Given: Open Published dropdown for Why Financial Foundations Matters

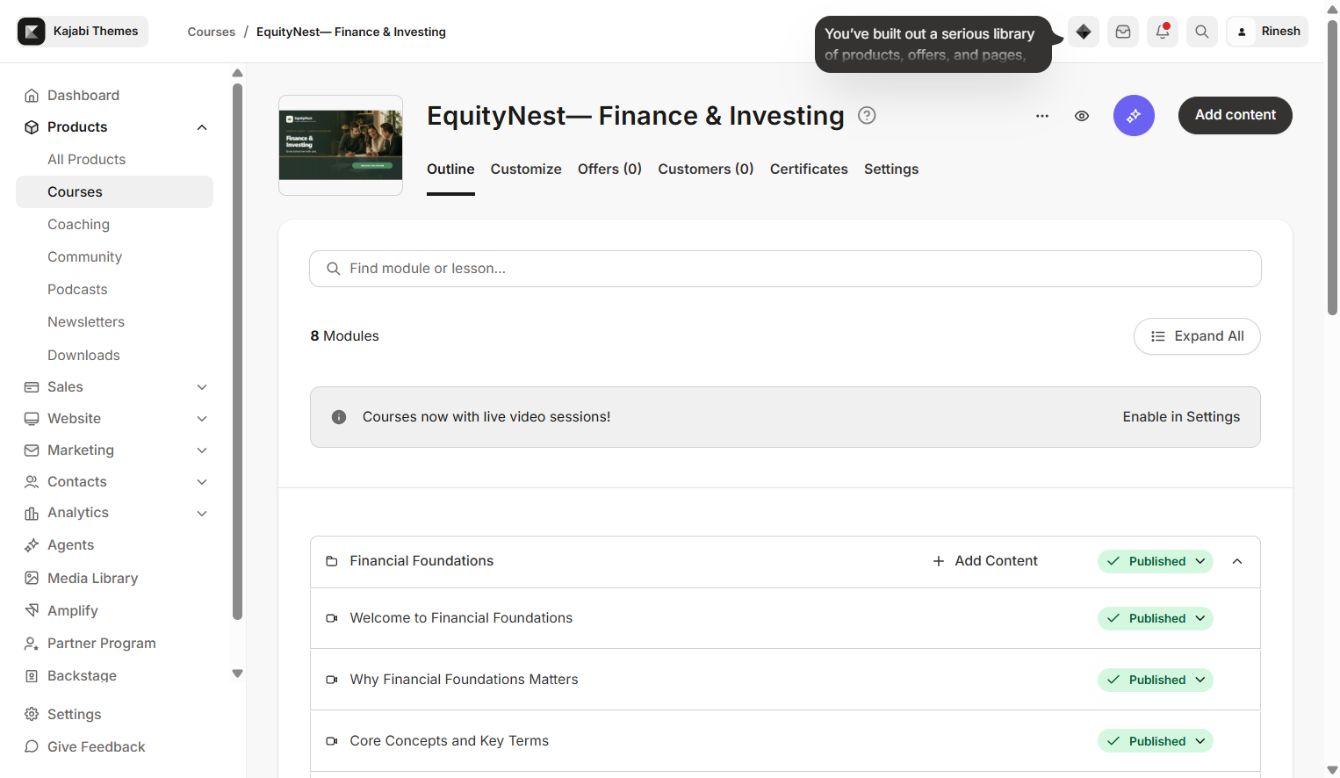Looking at the screenshot, I should pos(1155,680).
